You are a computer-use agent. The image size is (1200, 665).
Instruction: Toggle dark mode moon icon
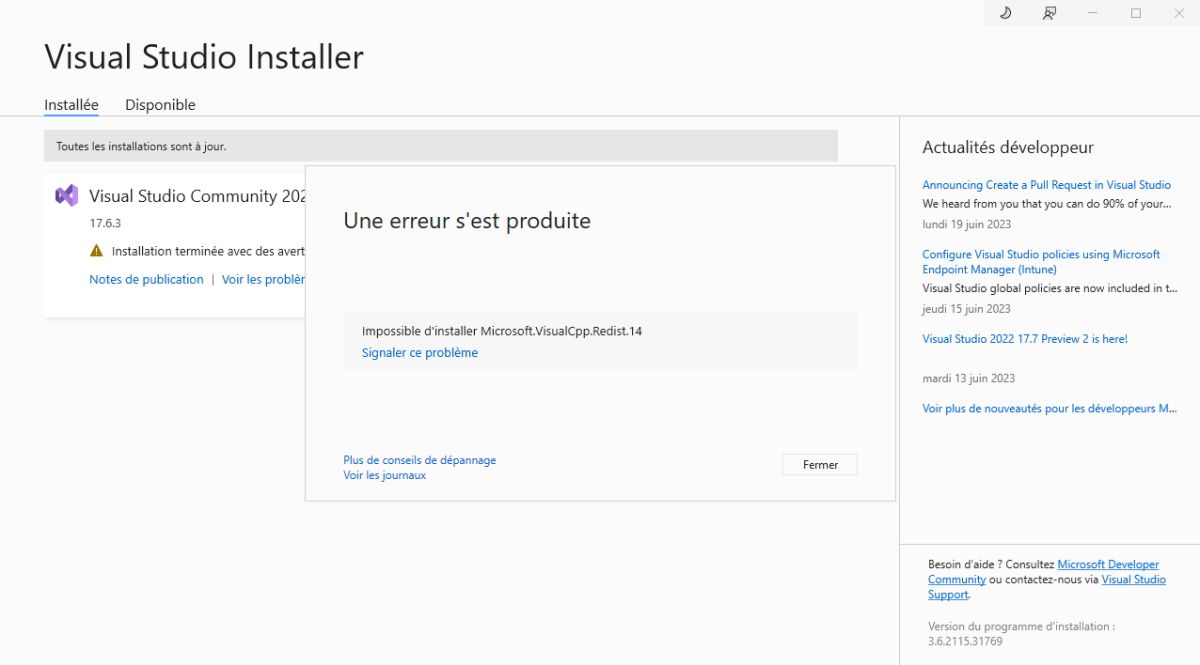click(1006, 13)
